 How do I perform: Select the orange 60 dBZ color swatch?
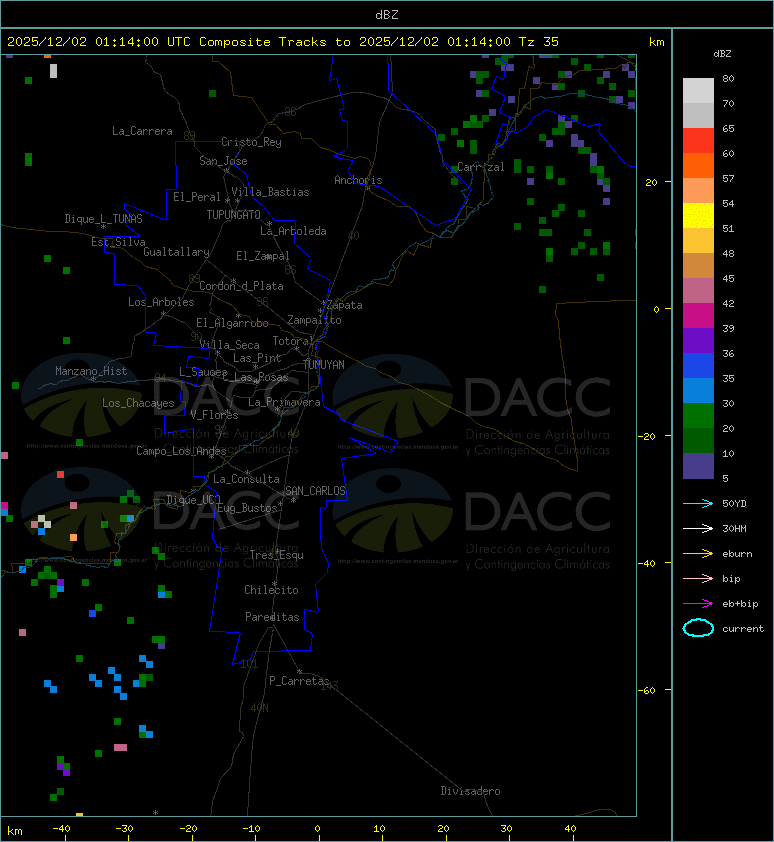(x=698, y=166)
